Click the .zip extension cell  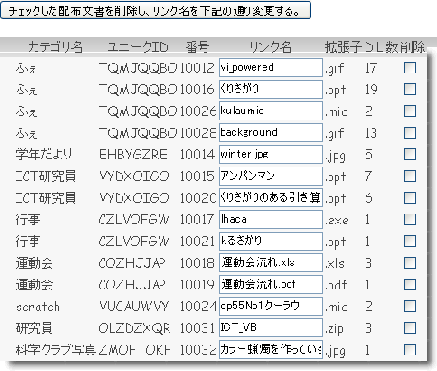(334, 329)
